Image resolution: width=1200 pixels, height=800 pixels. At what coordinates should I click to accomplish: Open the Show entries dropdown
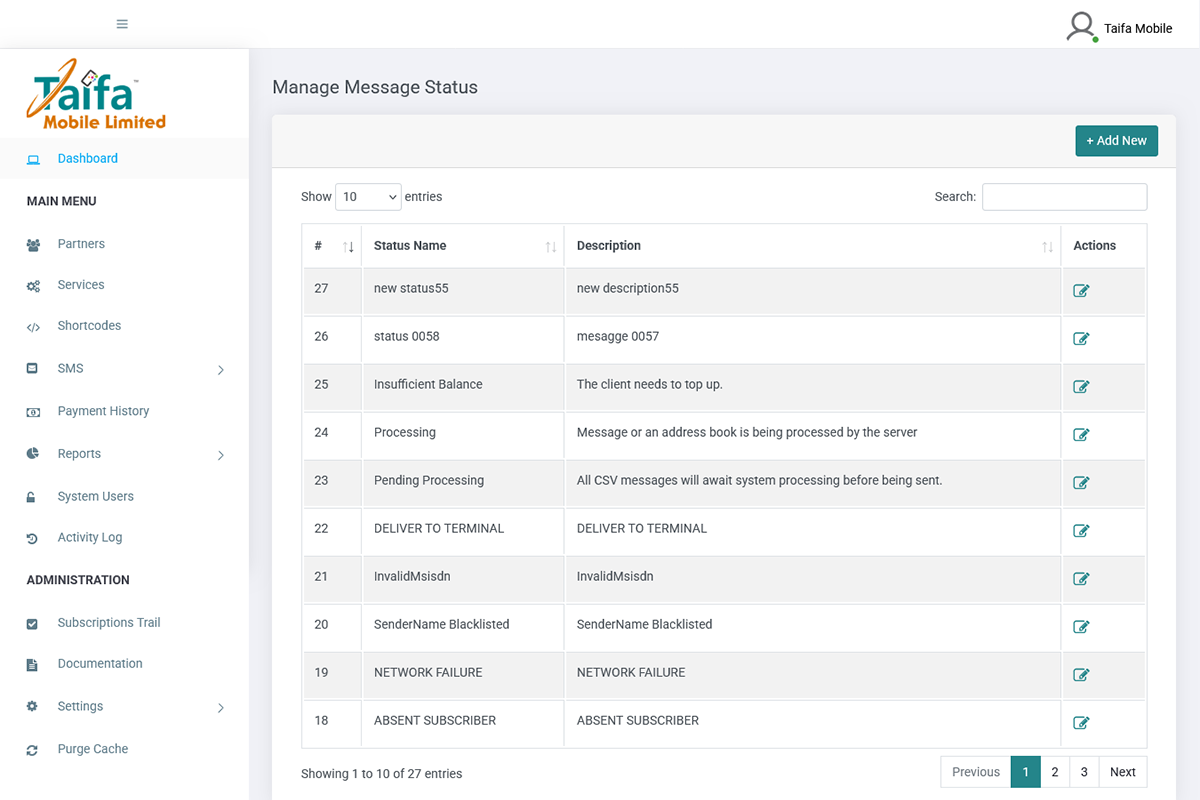point(368,197)
